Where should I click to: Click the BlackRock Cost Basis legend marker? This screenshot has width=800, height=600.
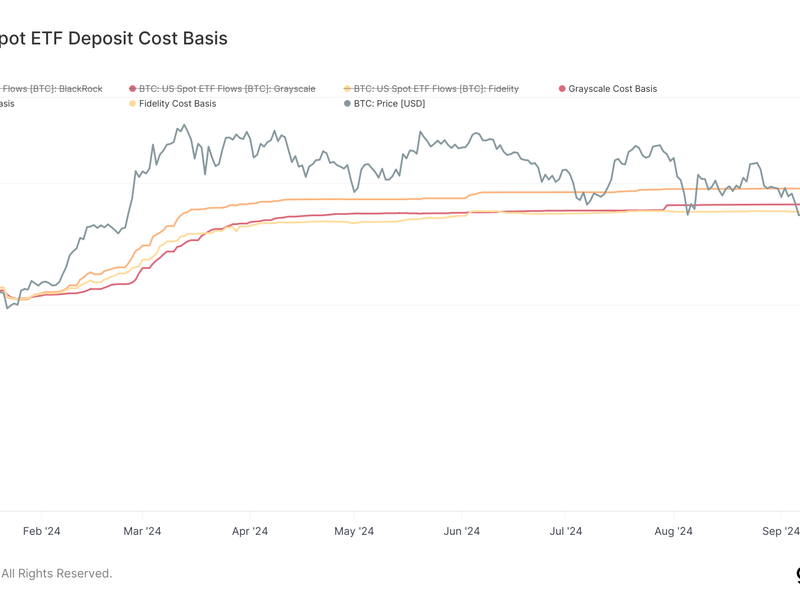click(x=6, y=103)
